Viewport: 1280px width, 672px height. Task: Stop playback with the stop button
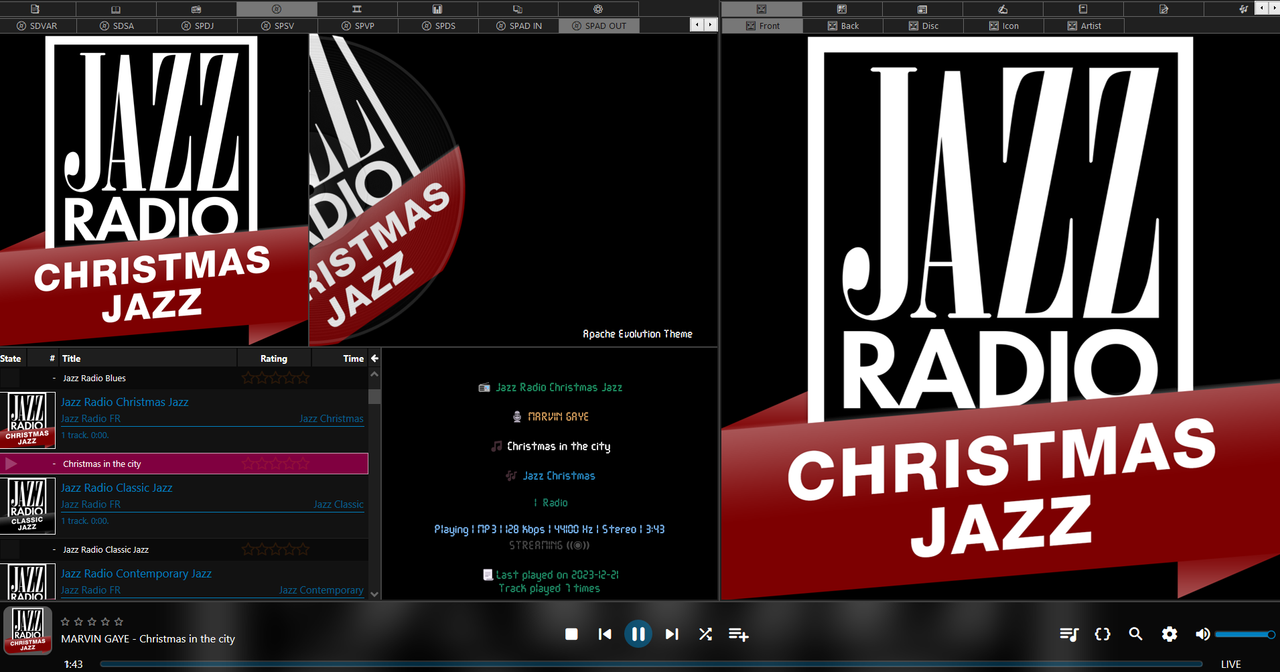point(571,634)
